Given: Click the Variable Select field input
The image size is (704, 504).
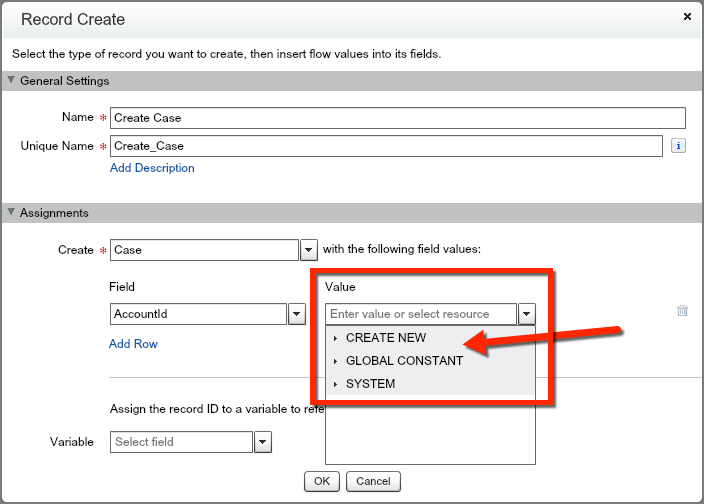Looking at the screenshot, I should (x=181, y=442).
